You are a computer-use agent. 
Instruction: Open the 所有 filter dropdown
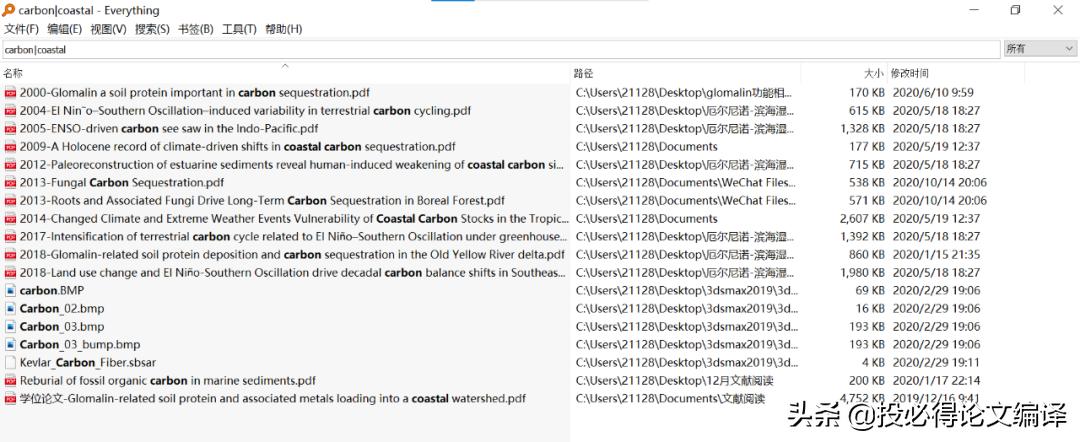(1039, 48)
